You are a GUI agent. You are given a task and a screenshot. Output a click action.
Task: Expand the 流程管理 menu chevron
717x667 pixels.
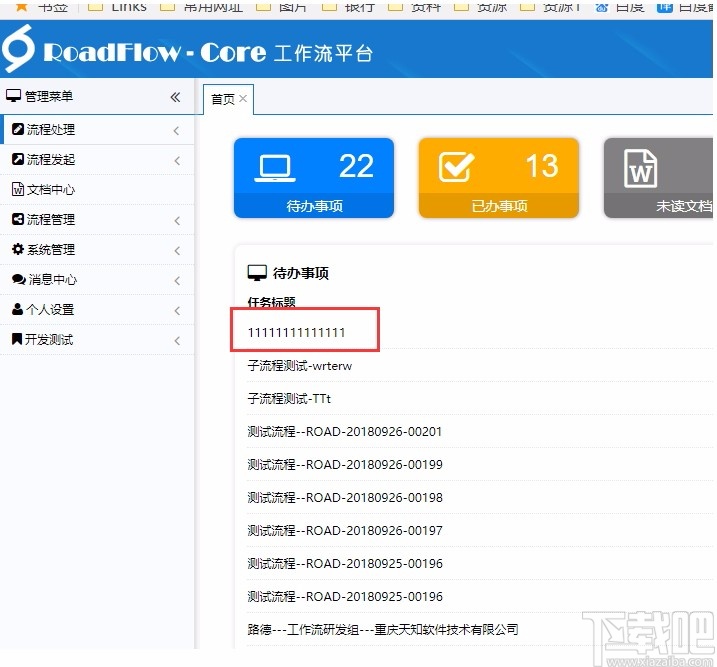click(177, 221)
